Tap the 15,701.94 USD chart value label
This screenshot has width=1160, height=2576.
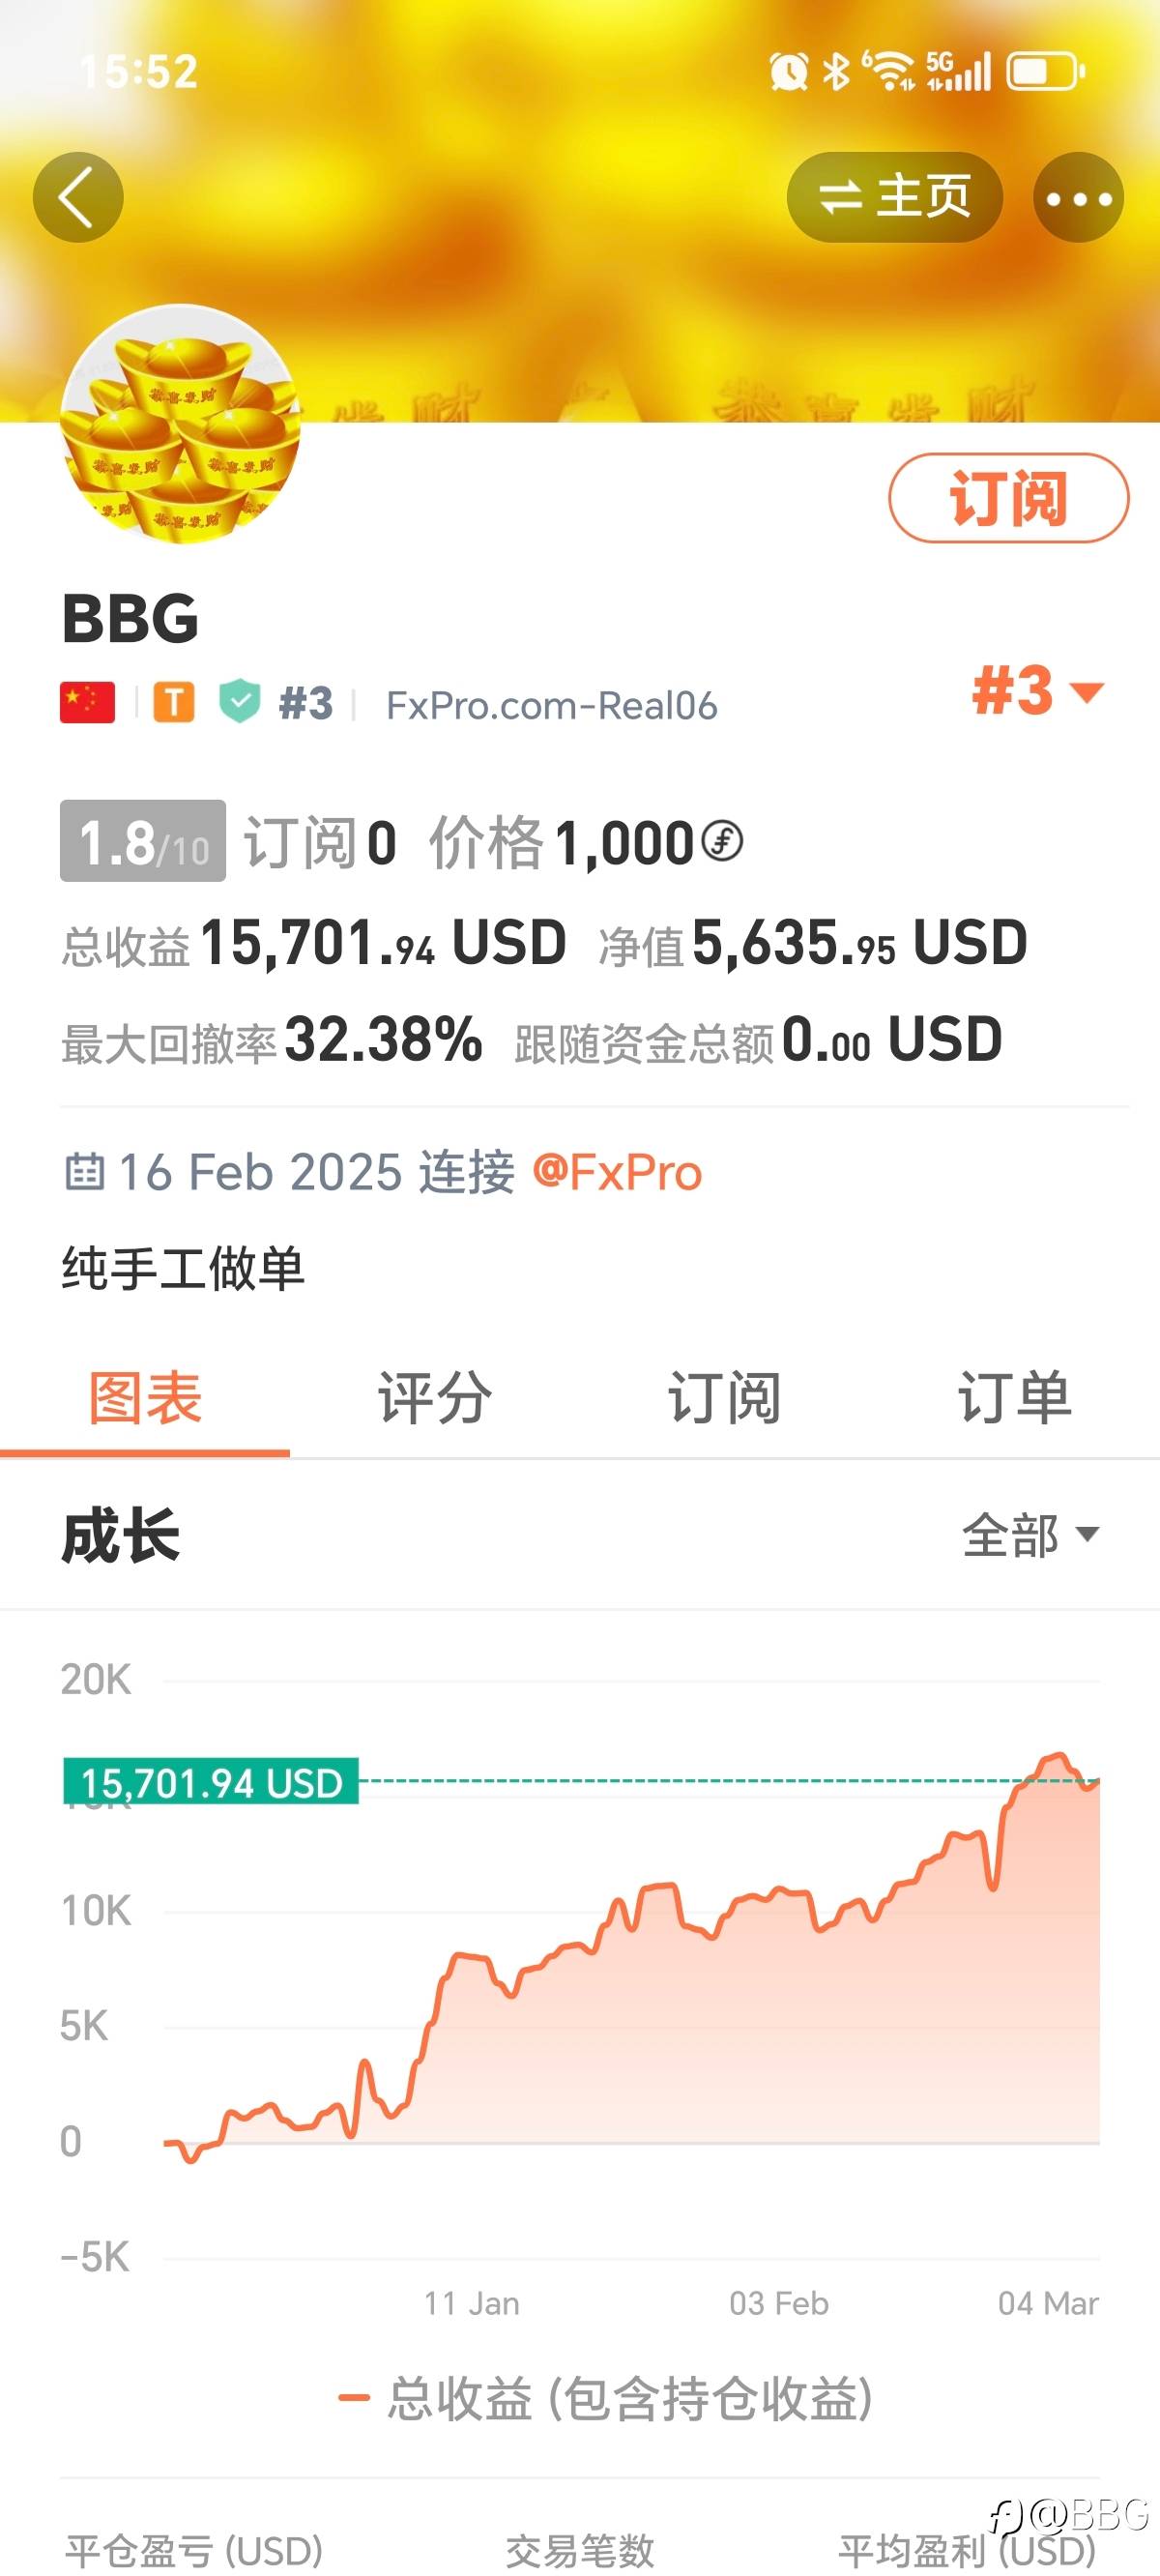coord(211,1782)
